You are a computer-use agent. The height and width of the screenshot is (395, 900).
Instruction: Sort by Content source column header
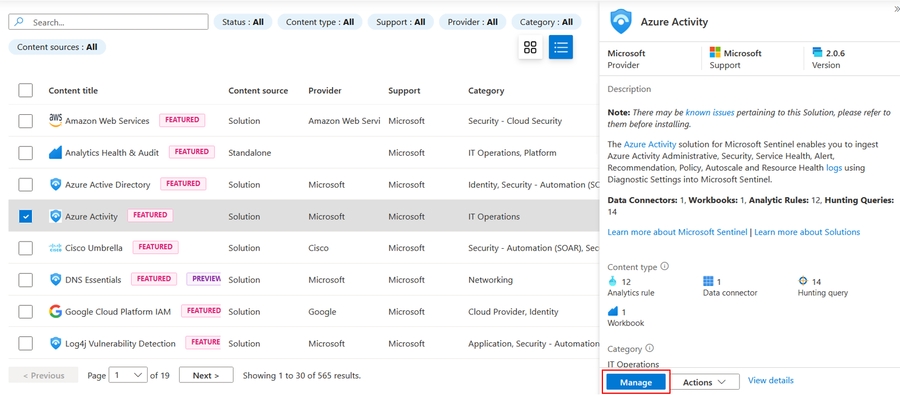click(x=258, y=90)
